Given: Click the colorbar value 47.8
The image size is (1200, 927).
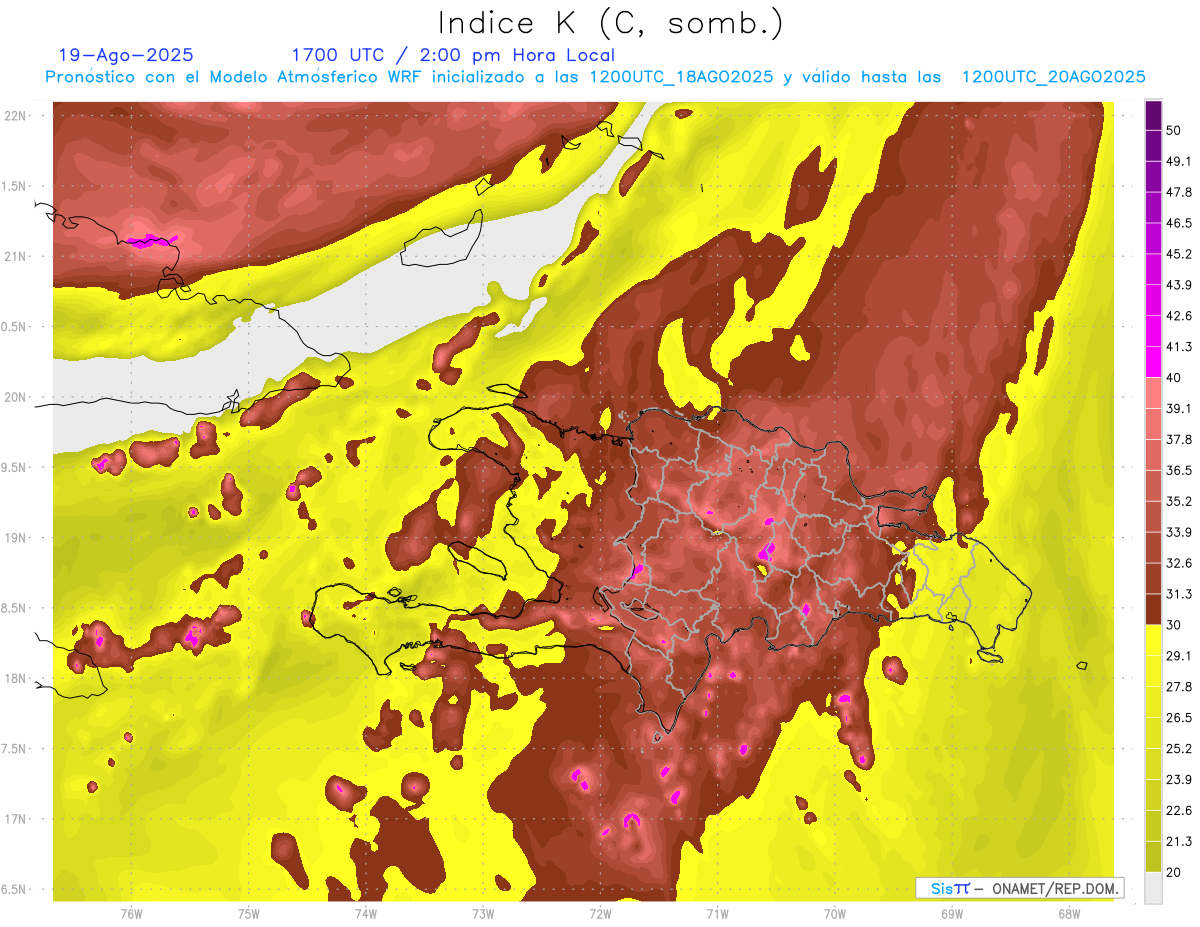Looking at the screenshot, I should [x=1179, y=193].
